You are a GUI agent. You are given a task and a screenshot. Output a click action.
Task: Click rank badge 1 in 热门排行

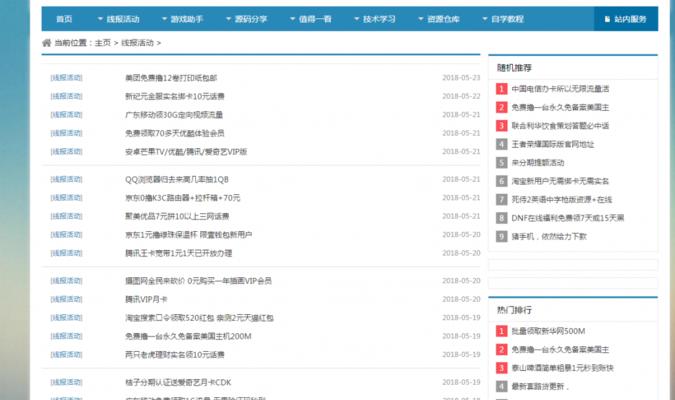[502, 332]
